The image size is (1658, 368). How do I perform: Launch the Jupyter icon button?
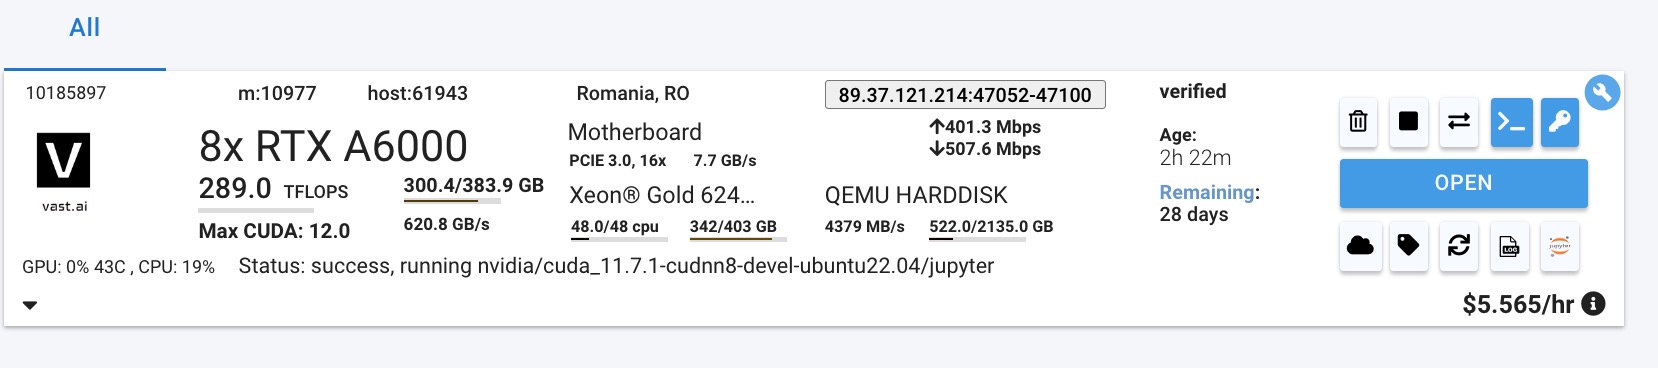[x=1560, y=246]
